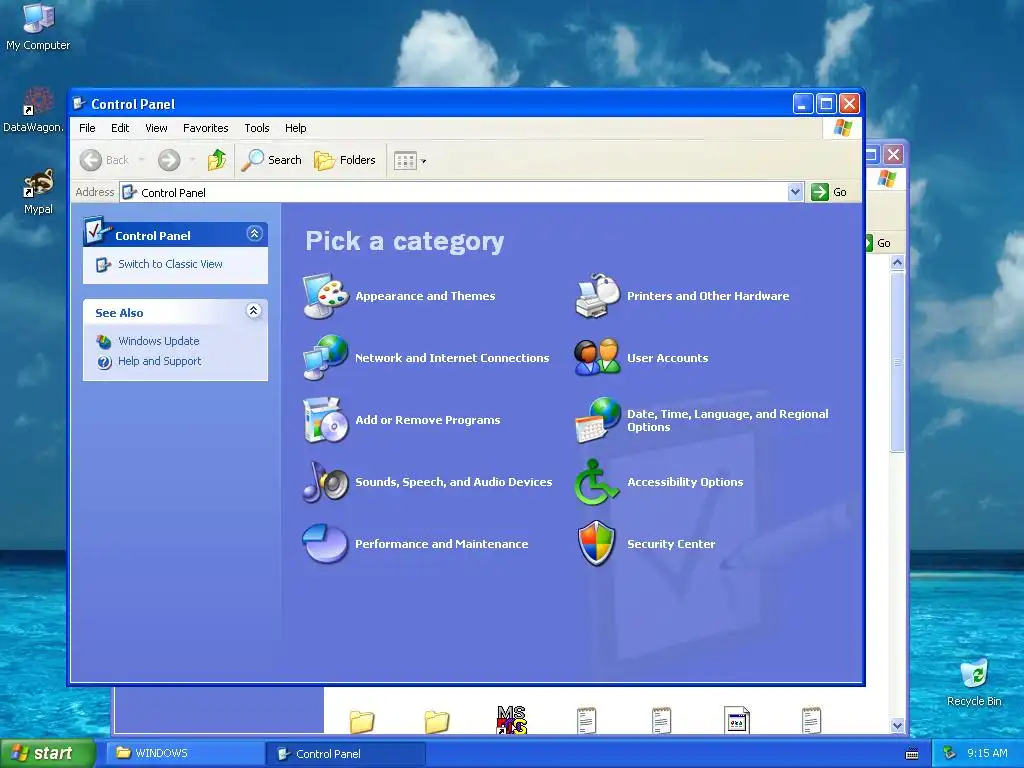Viewport: 1024px width, 768px height.
Task: Collapse the See Also sidebar section
Action: tap(254, 311)
